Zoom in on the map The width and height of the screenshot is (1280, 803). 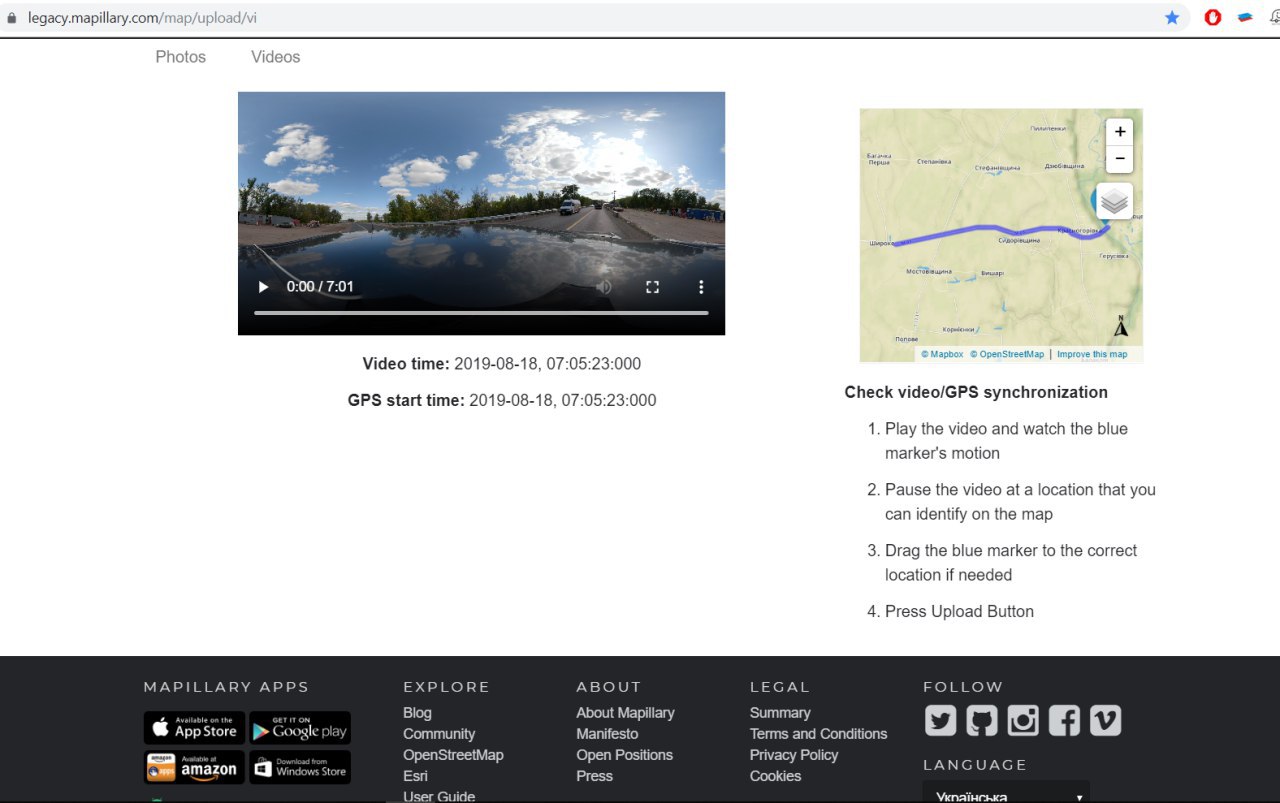1119,131
